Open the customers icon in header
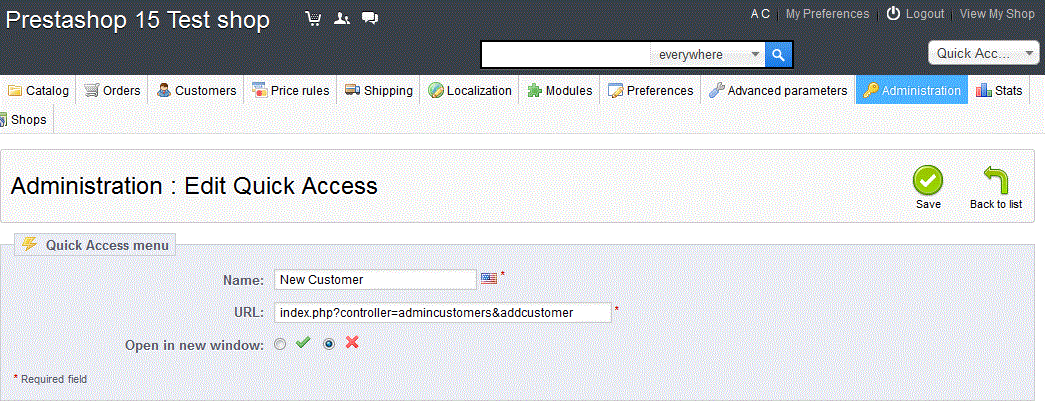The height and width of the screenshot is (415, 1045). pyautogui.click(x=342, y=19)
